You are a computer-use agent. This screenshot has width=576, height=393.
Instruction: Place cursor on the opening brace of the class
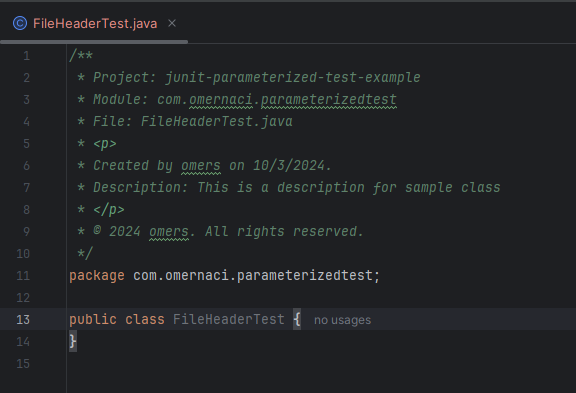[x=297, y=319]
